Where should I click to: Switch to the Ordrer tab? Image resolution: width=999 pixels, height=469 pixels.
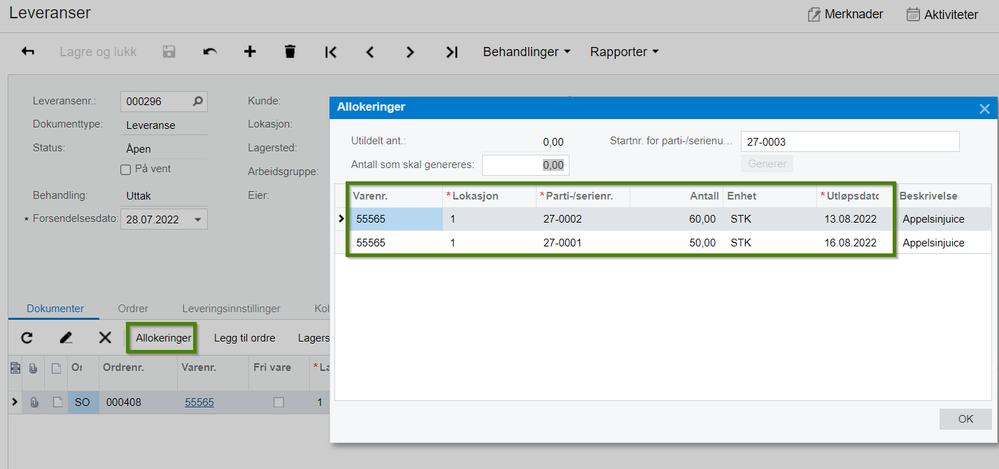[133, 308]
